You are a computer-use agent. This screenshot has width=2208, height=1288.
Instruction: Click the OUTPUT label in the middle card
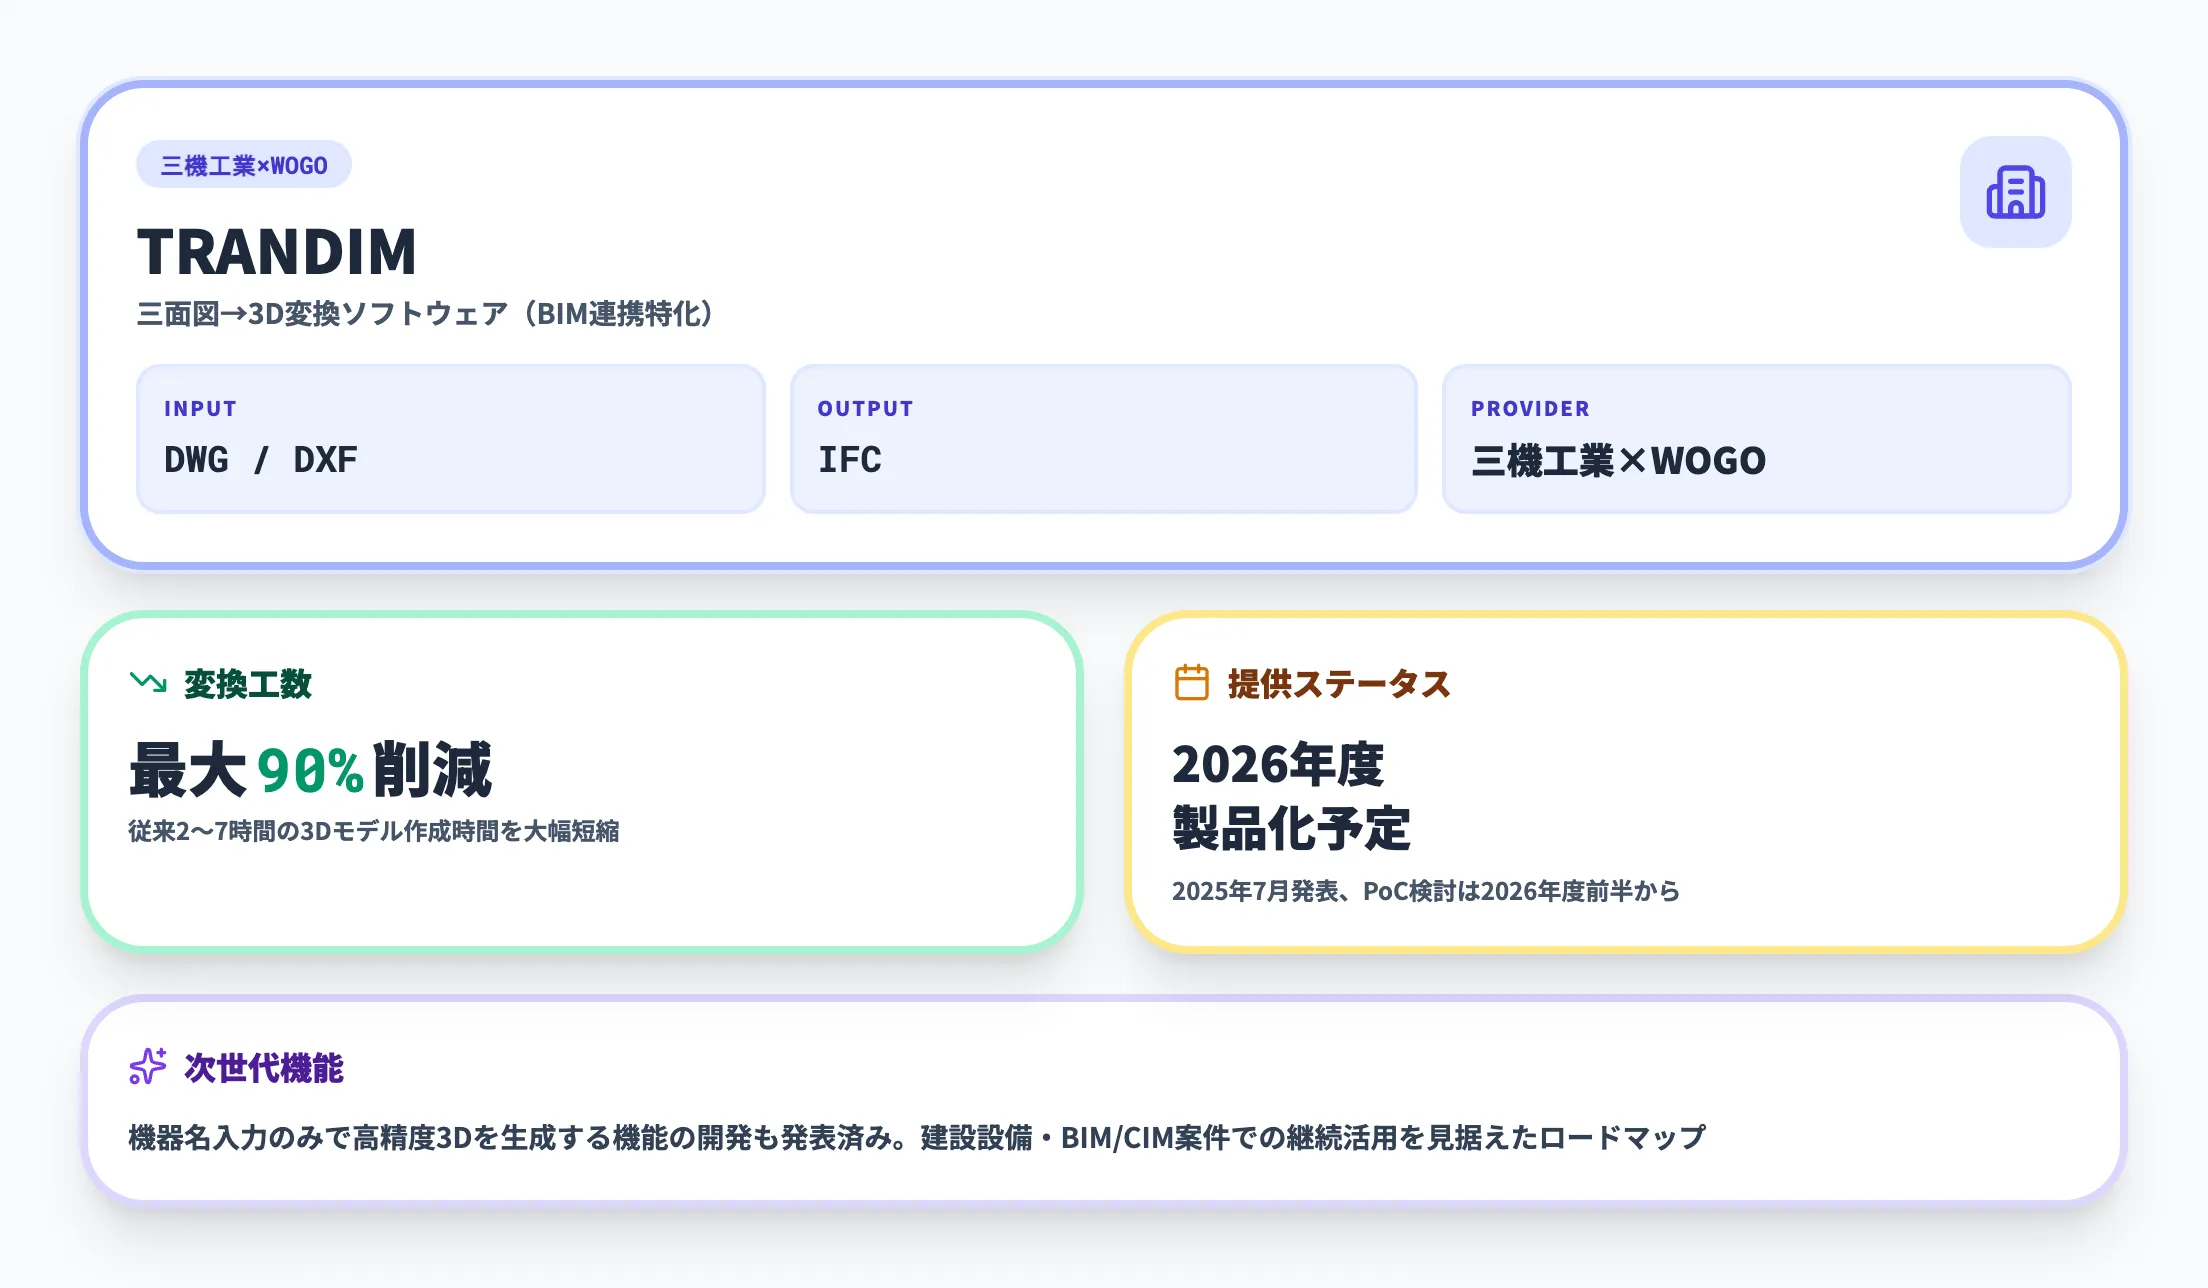pos(864,407)
